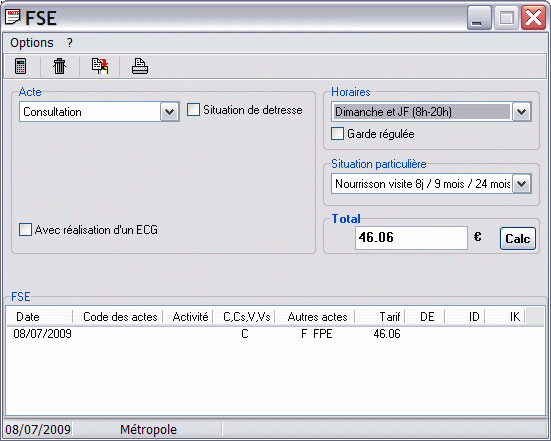The width and height of the screenshot is (551, 441).
Task: Click the calculator icon in the toolbar
Action: 21,66
